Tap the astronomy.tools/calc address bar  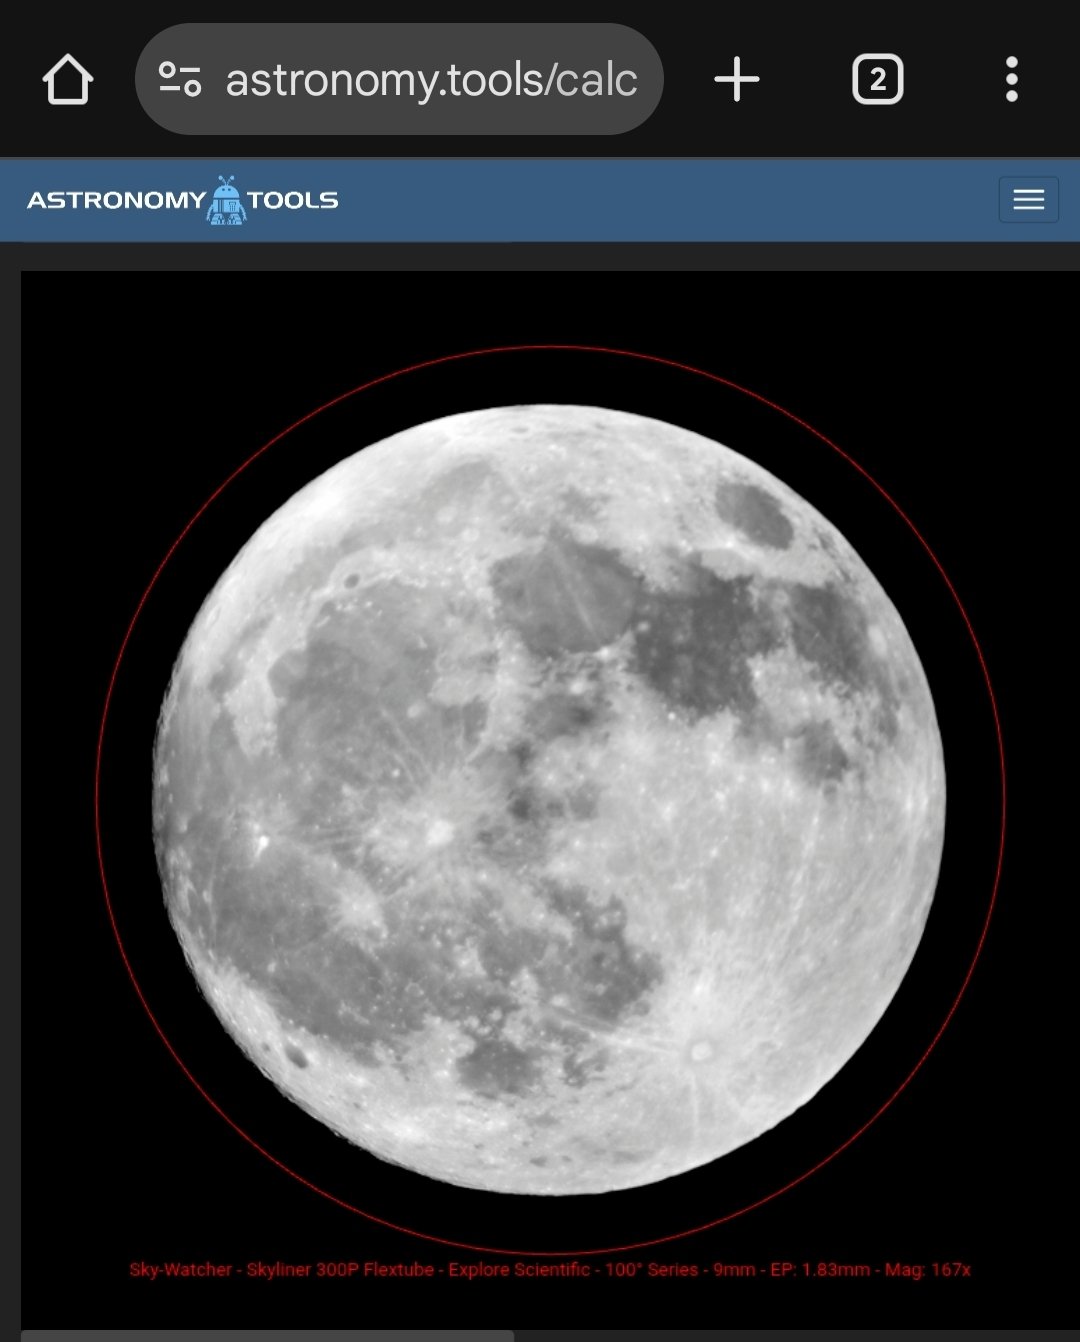(x=430, y=80)
